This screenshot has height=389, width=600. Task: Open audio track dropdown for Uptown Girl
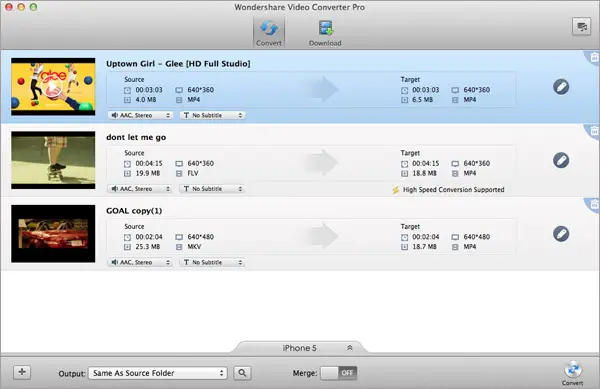pyautogui.click(x=140, y=115)
